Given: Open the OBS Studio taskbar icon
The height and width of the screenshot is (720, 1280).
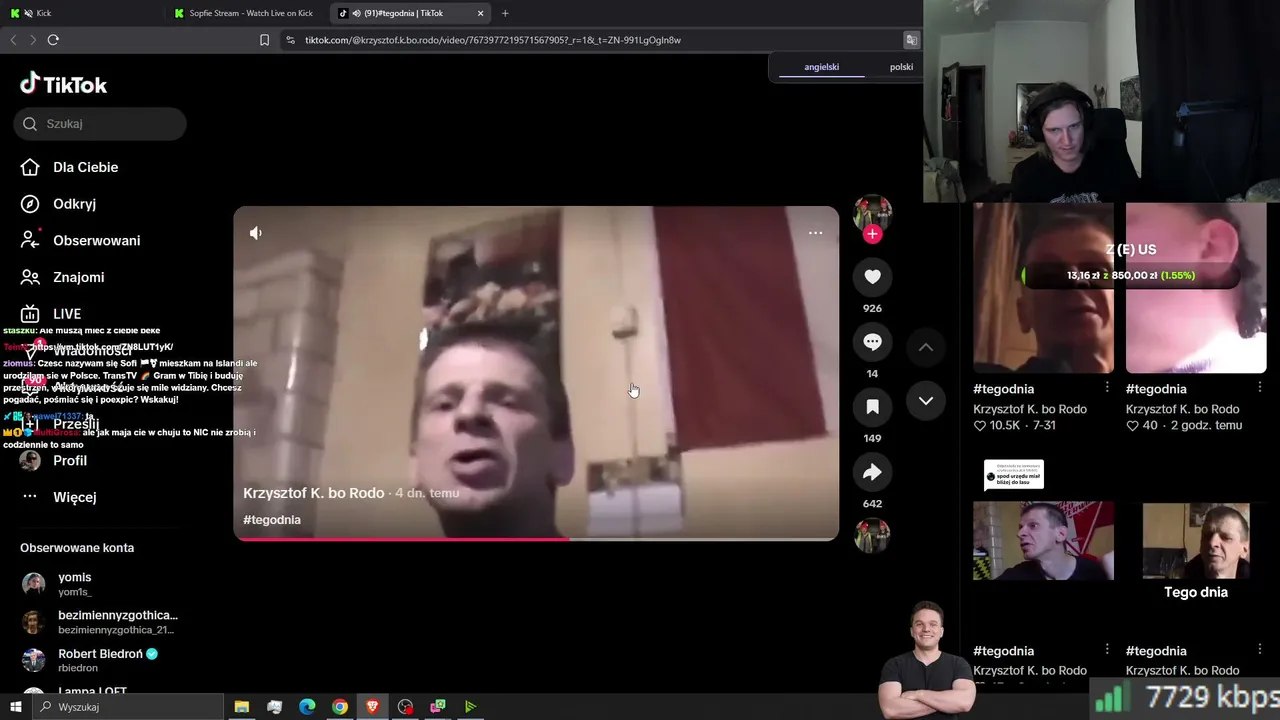Looking at the screenshot, I should coord(405,707).
